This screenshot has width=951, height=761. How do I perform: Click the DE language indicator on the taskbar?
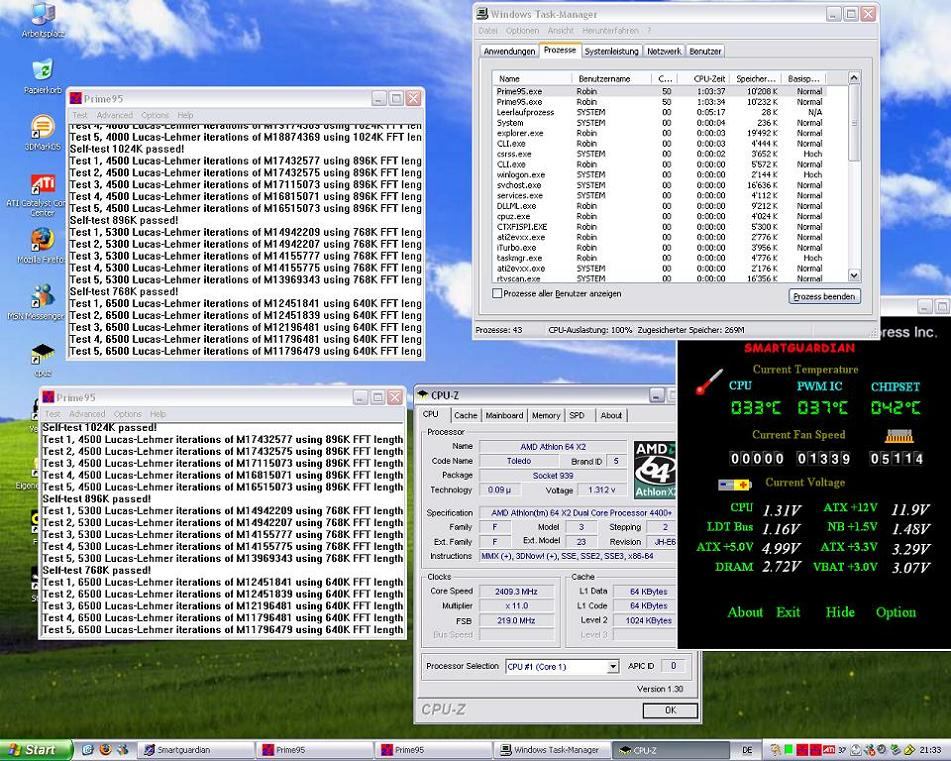747,750
